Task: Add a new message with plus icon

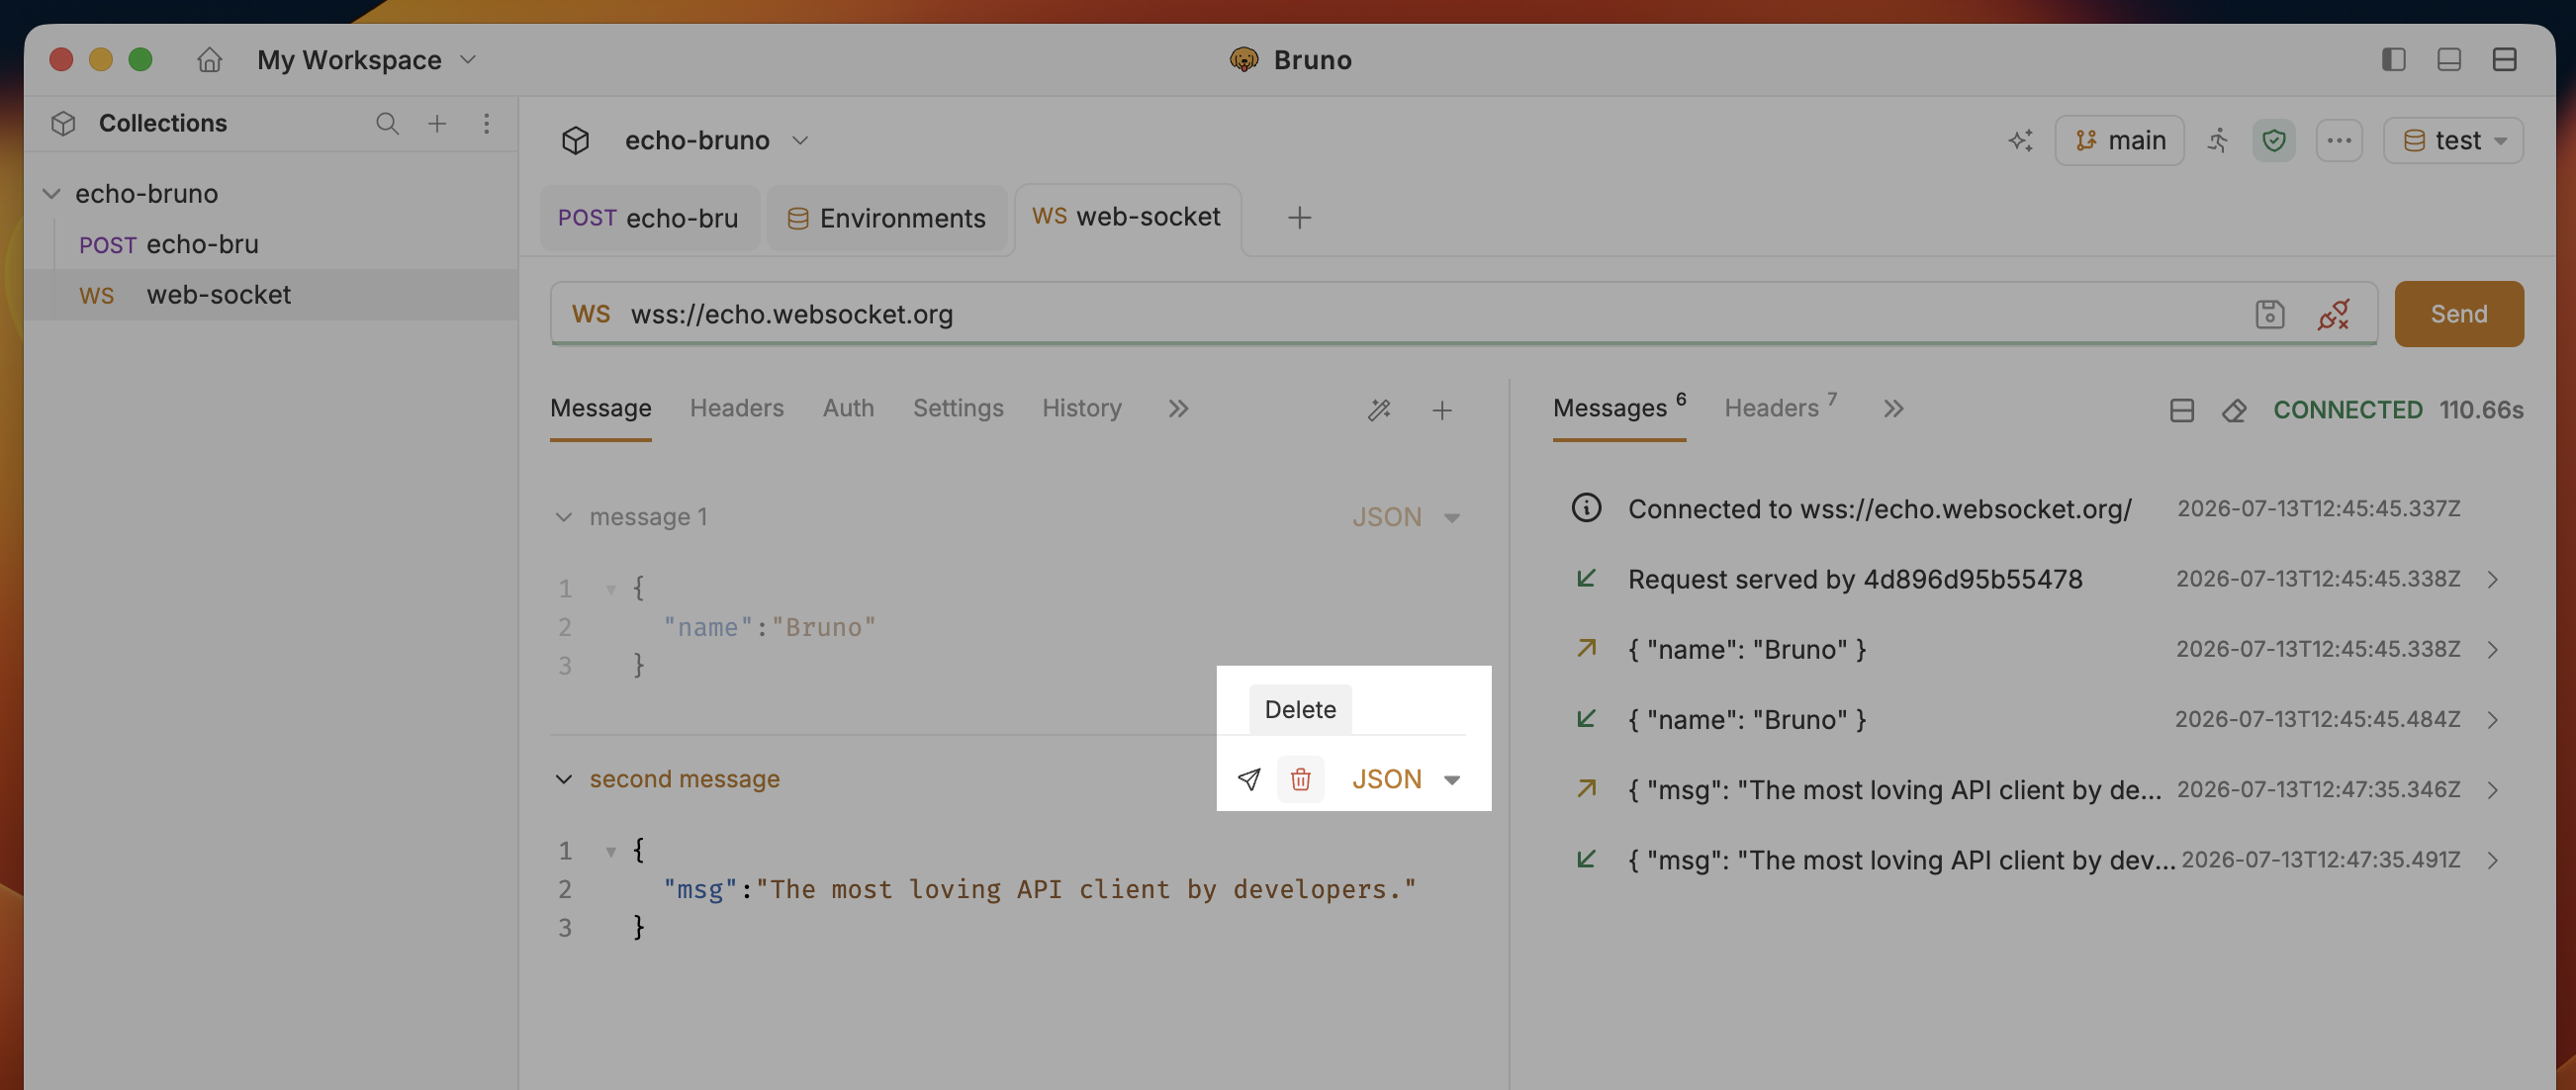Action: [x=1442, y=409]
